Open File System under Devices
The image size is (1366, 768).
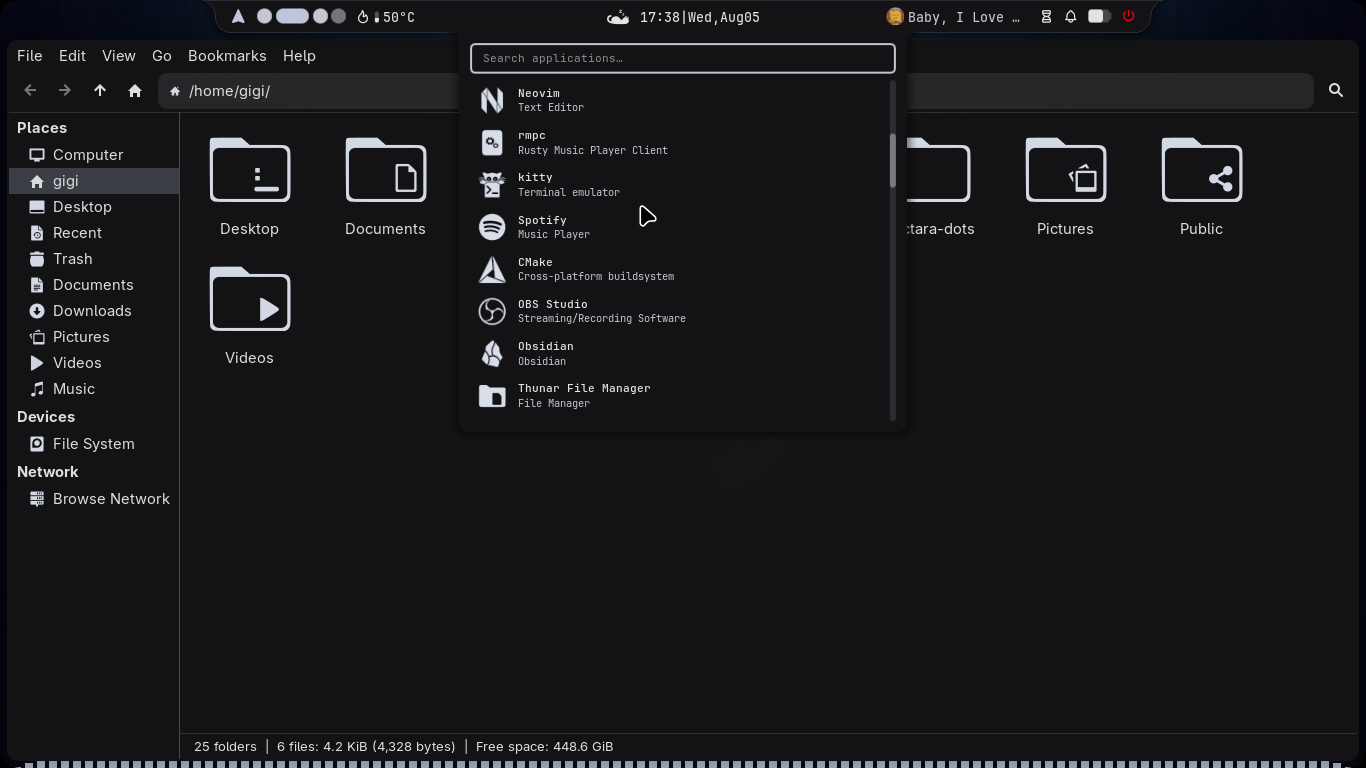(x=94, y=444)
